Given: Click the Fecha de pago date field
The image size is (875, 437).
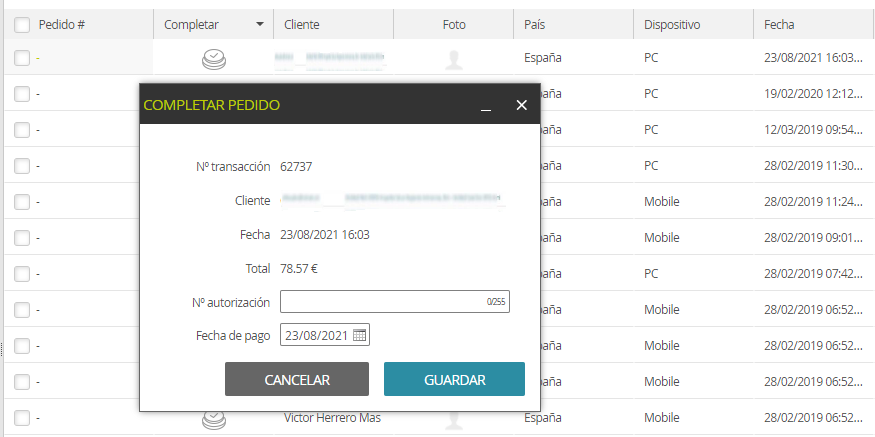Looking at the screenshot, I should (x=325, y=335).
